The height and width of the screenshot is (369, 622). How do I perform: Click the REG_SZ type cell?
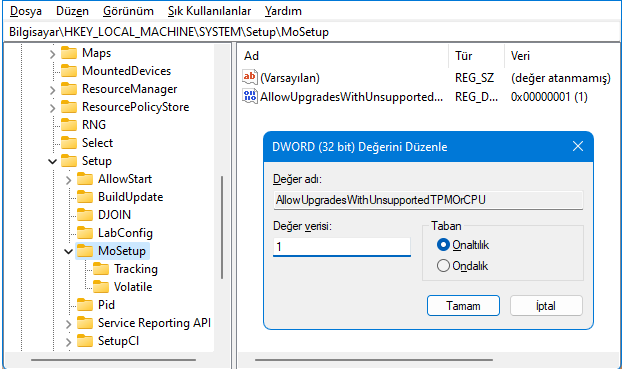click(474, 78)
